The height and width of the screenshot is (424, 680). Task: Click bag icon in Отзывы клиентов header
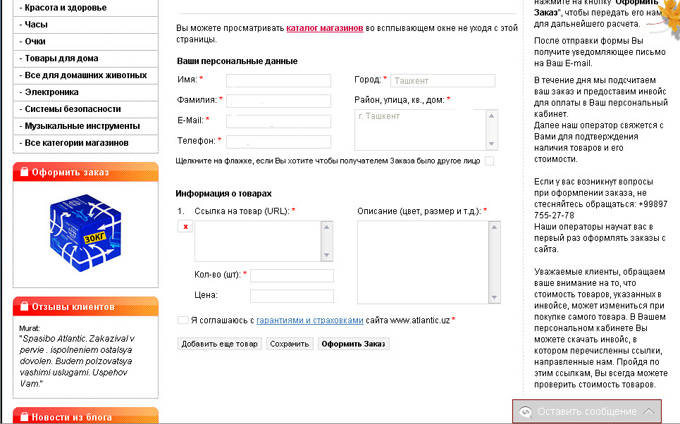(24, 306)
